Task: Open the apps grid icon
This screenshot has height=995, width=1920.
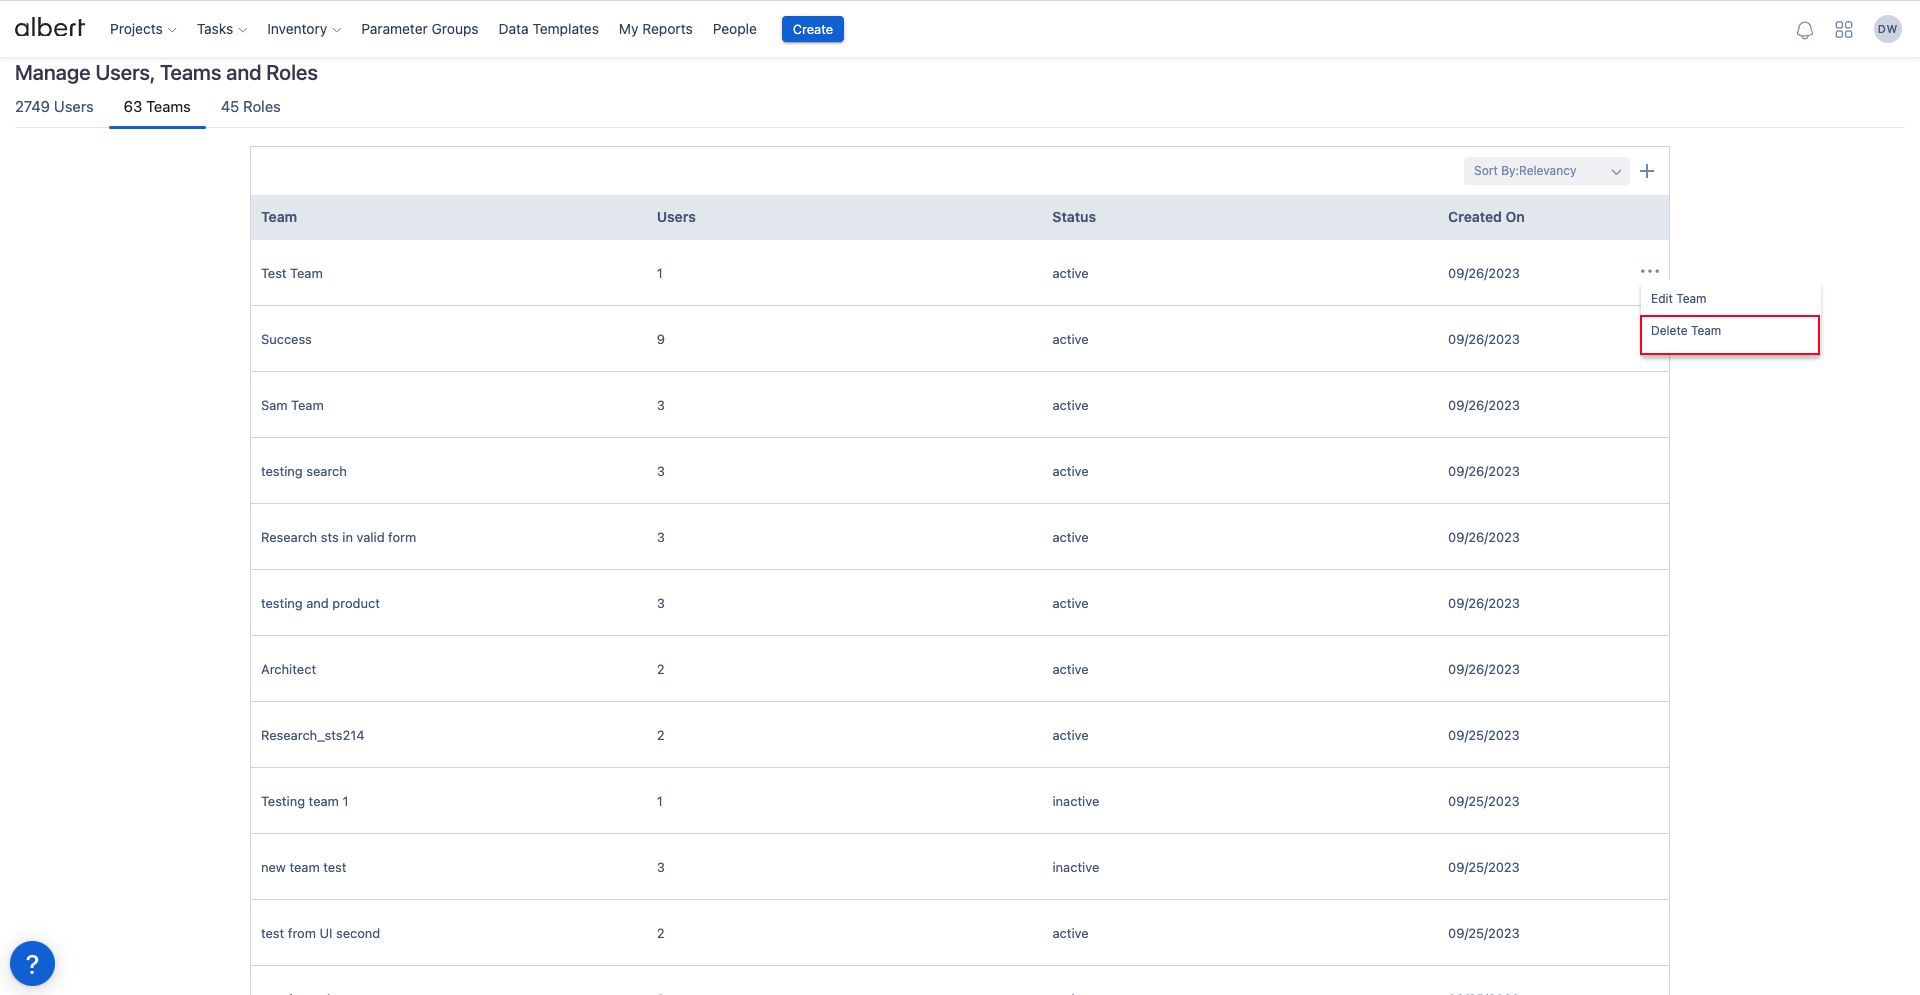Action: [1844, 30]
